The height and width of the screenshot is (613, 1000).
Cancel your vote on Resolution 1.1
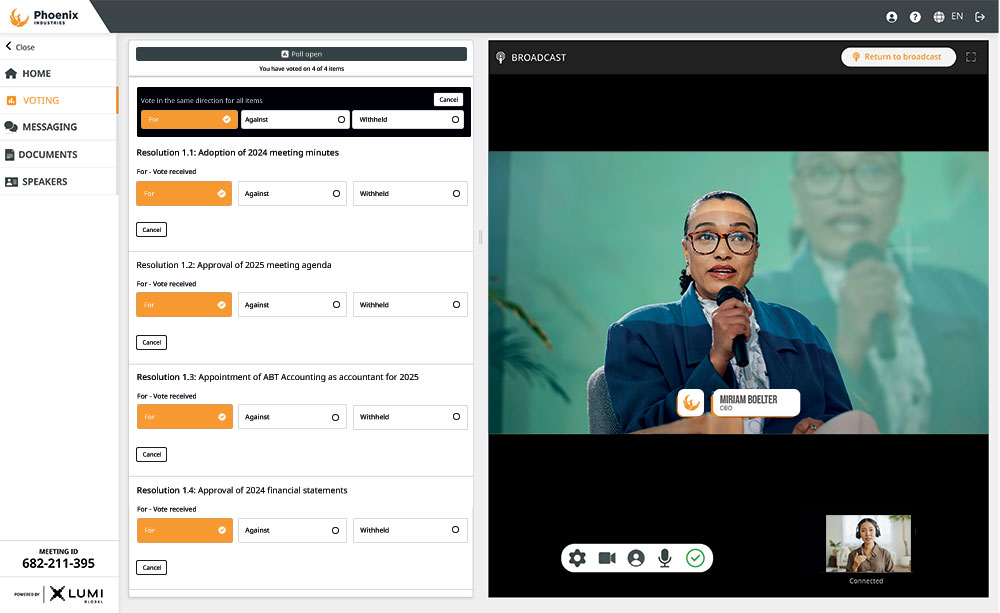click(151, 229)
